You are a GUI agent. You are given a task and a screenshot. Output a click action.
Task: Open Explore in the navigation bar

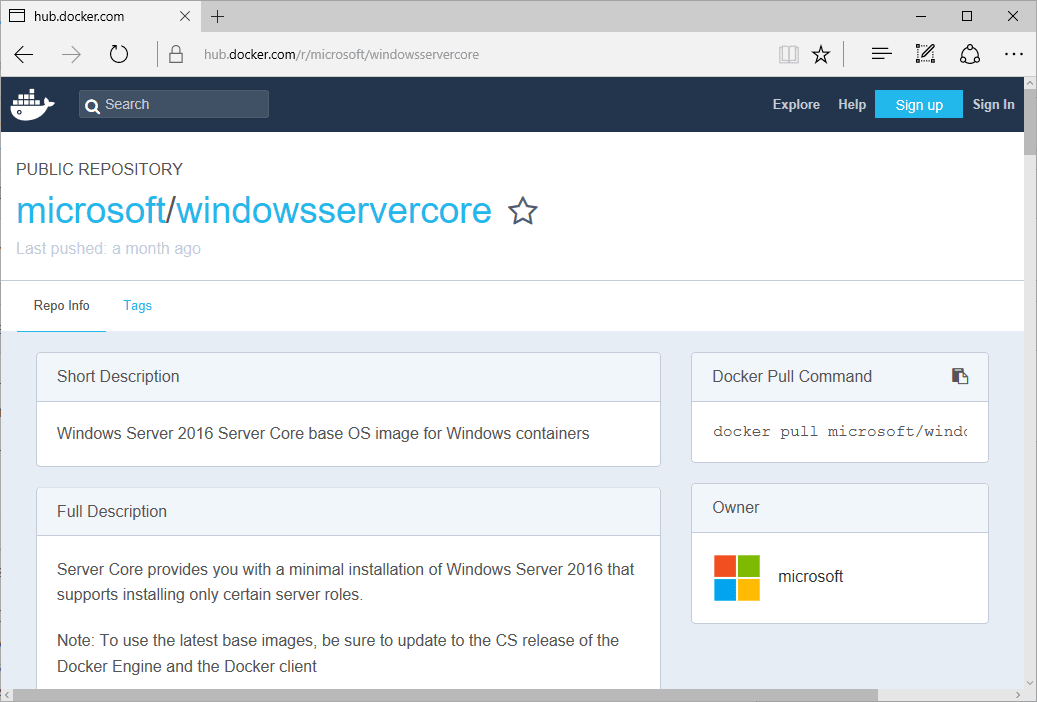[x=796, y=105]
